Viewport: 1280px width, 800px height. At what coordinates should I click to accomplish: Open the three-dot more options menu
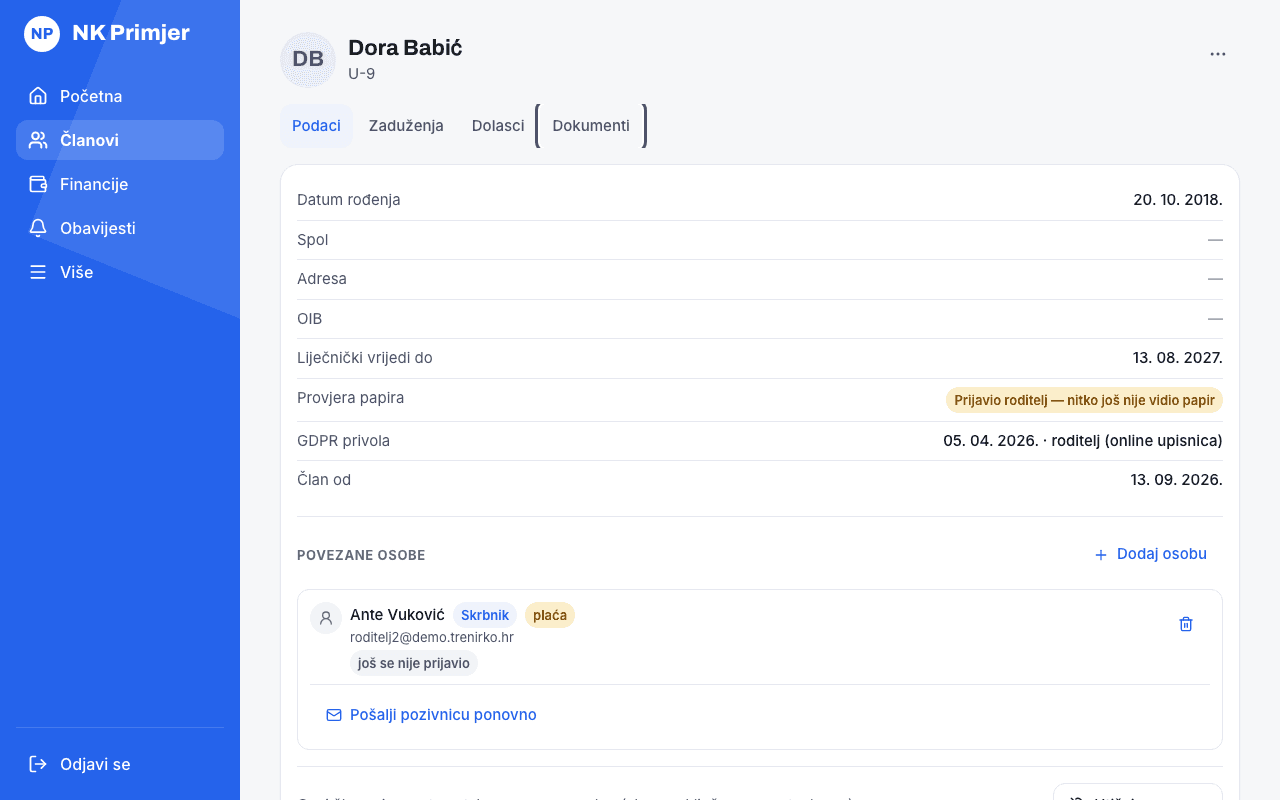(x=1218, y=54)
